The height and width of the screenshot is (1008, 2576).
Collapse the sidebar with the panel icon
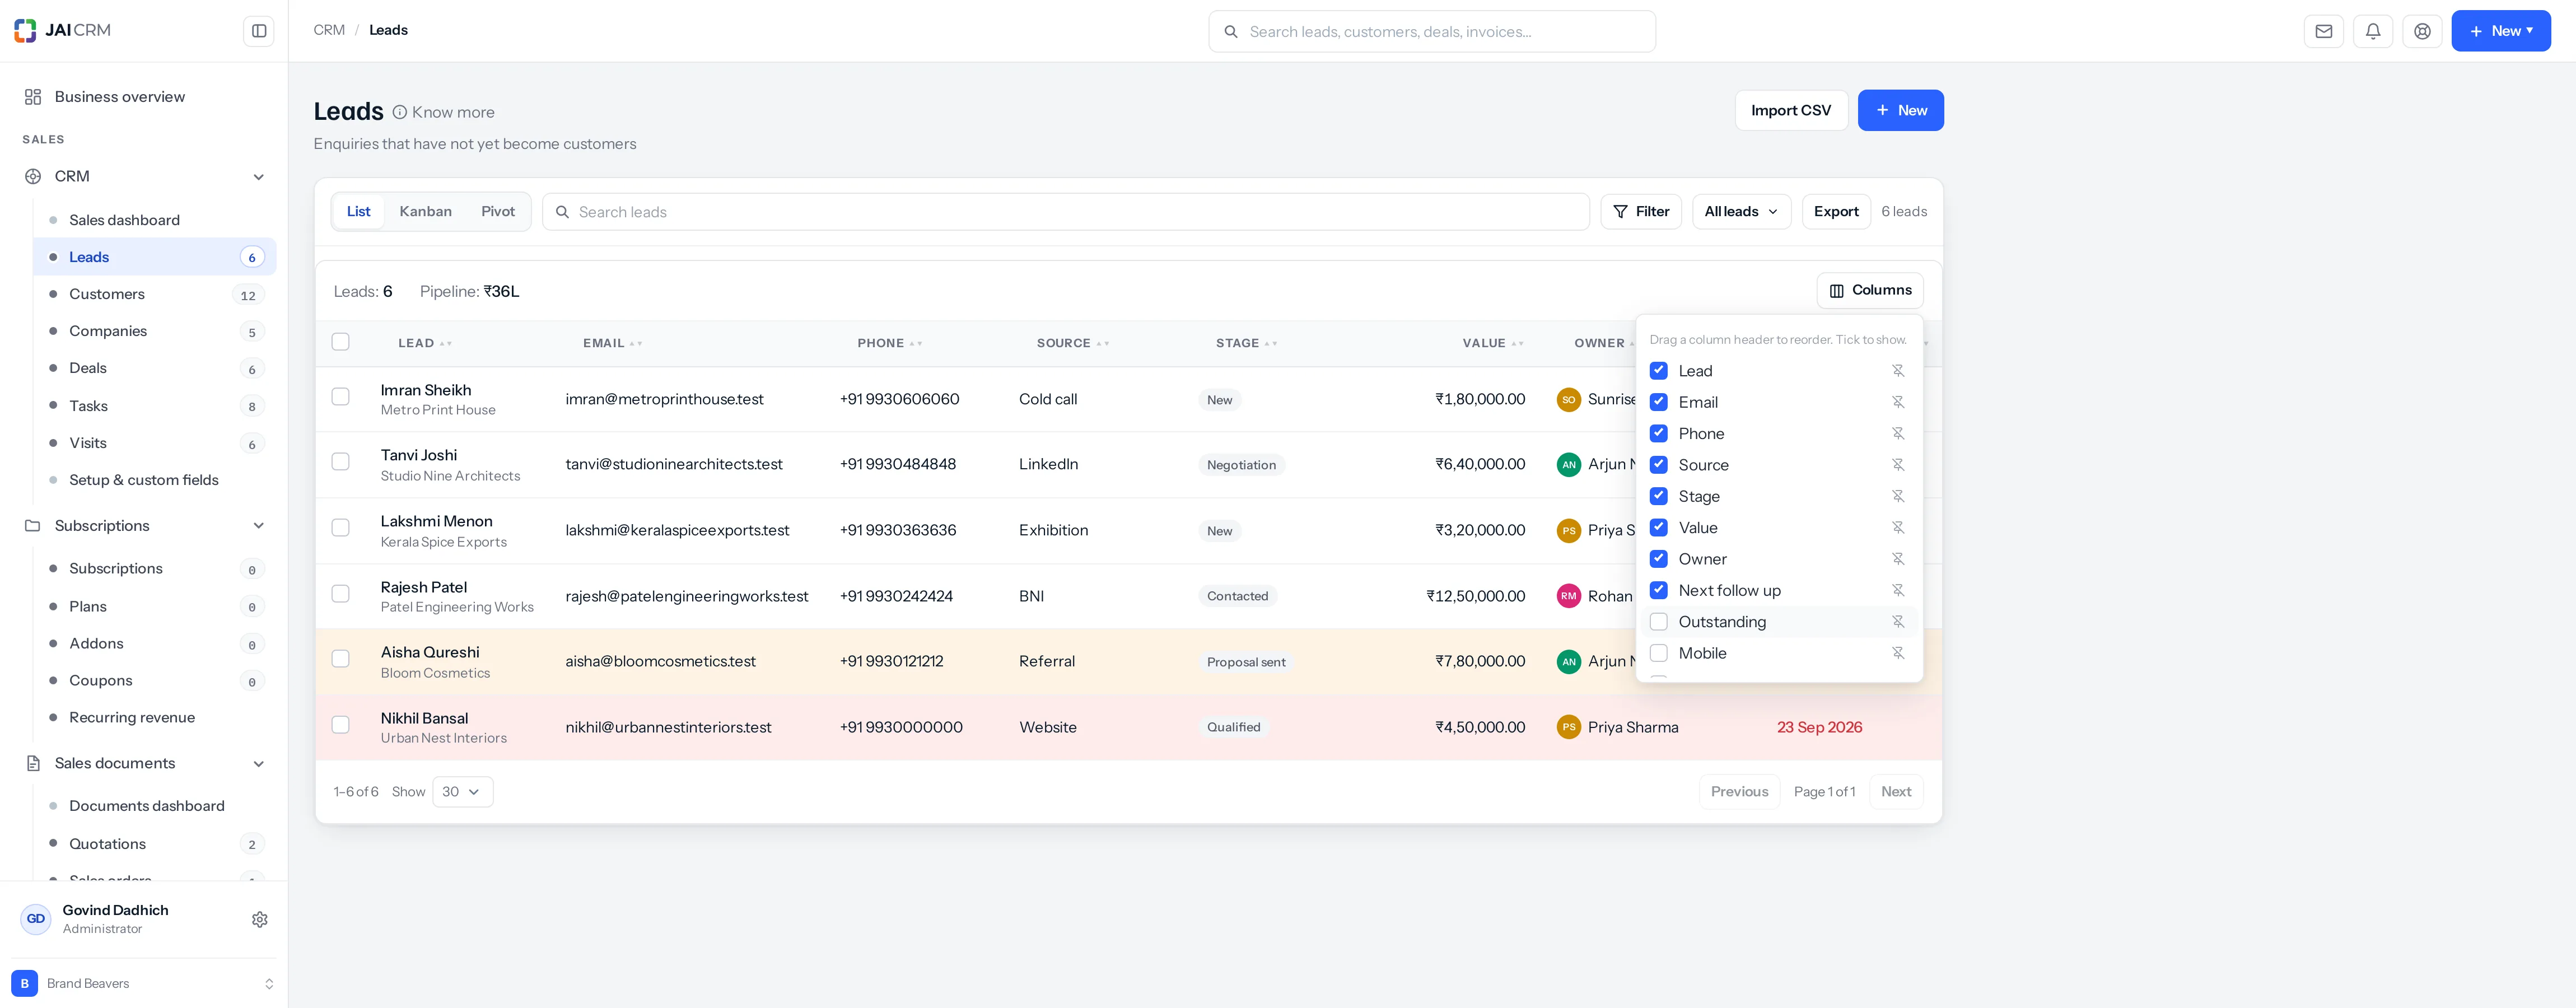point(259,31)
